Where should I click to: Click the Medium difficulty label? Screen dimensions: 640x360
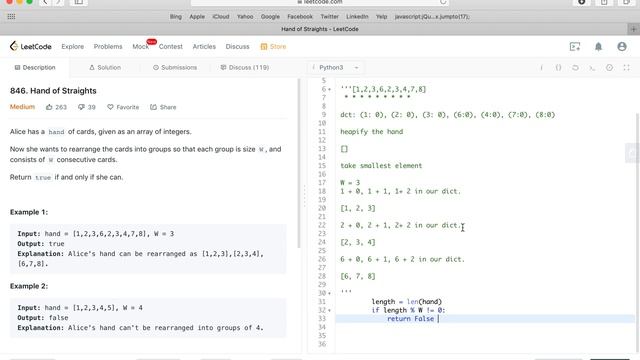[x=22, y=107]
